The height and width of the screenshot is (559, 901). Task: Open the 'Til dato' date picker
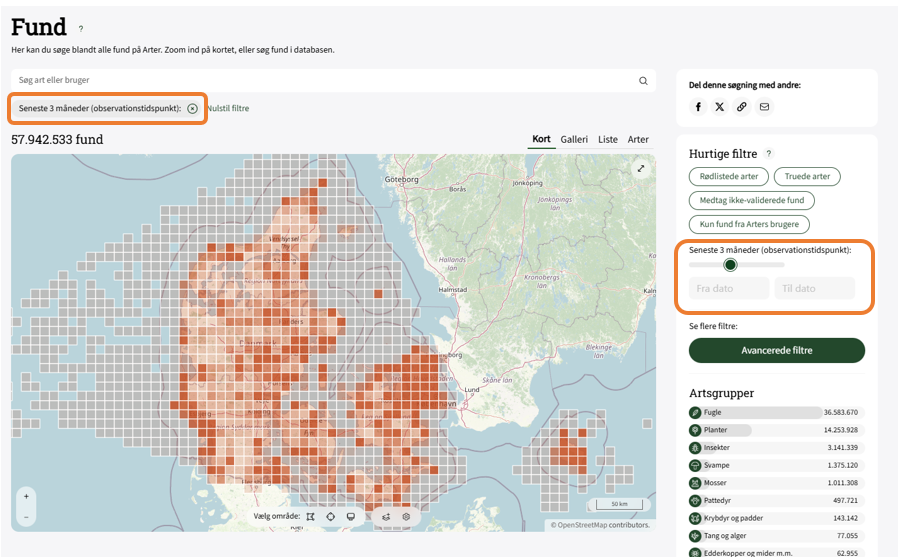point(814,288)
